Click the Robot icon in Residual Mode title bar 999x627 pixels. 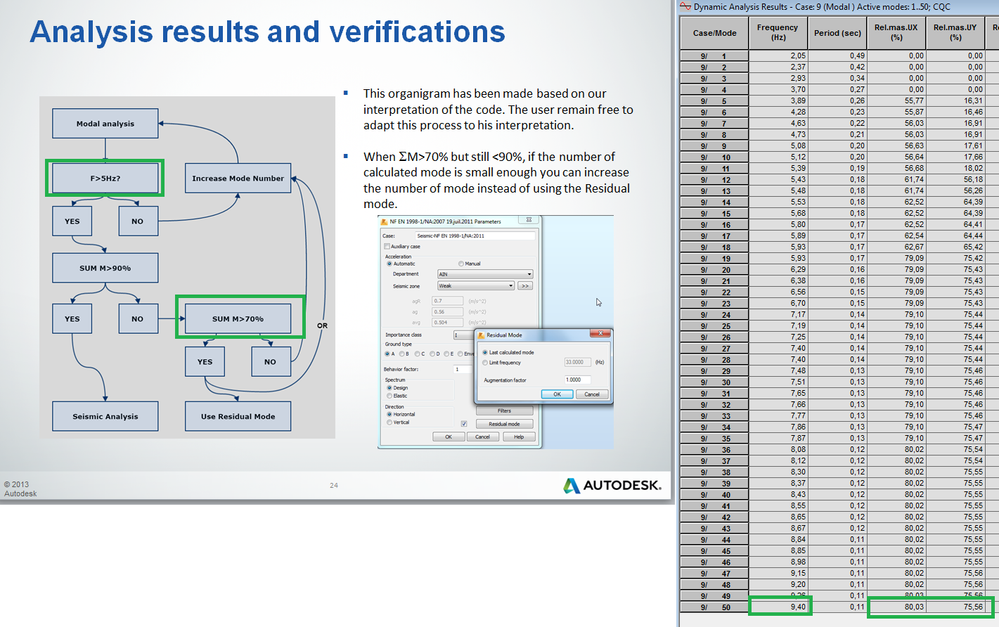pos(481,335)
